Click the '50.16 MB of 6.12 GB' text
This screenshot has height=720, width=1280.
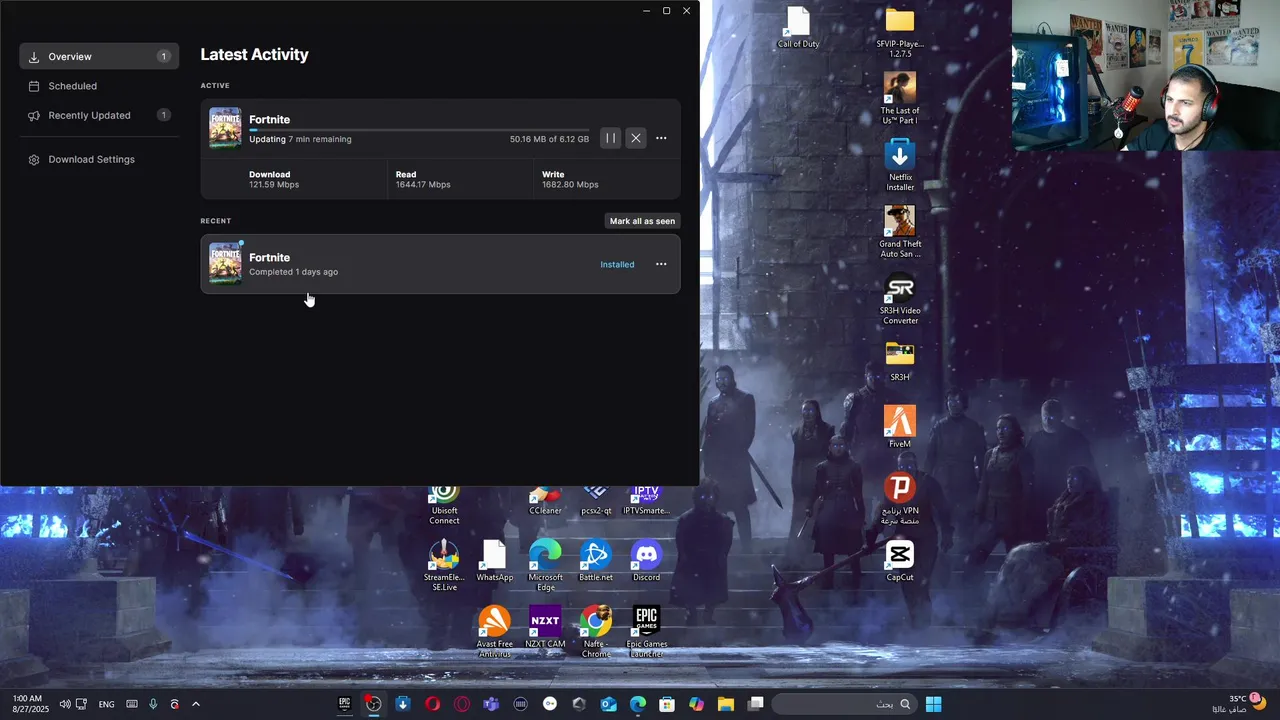click(x=549, y=139)
